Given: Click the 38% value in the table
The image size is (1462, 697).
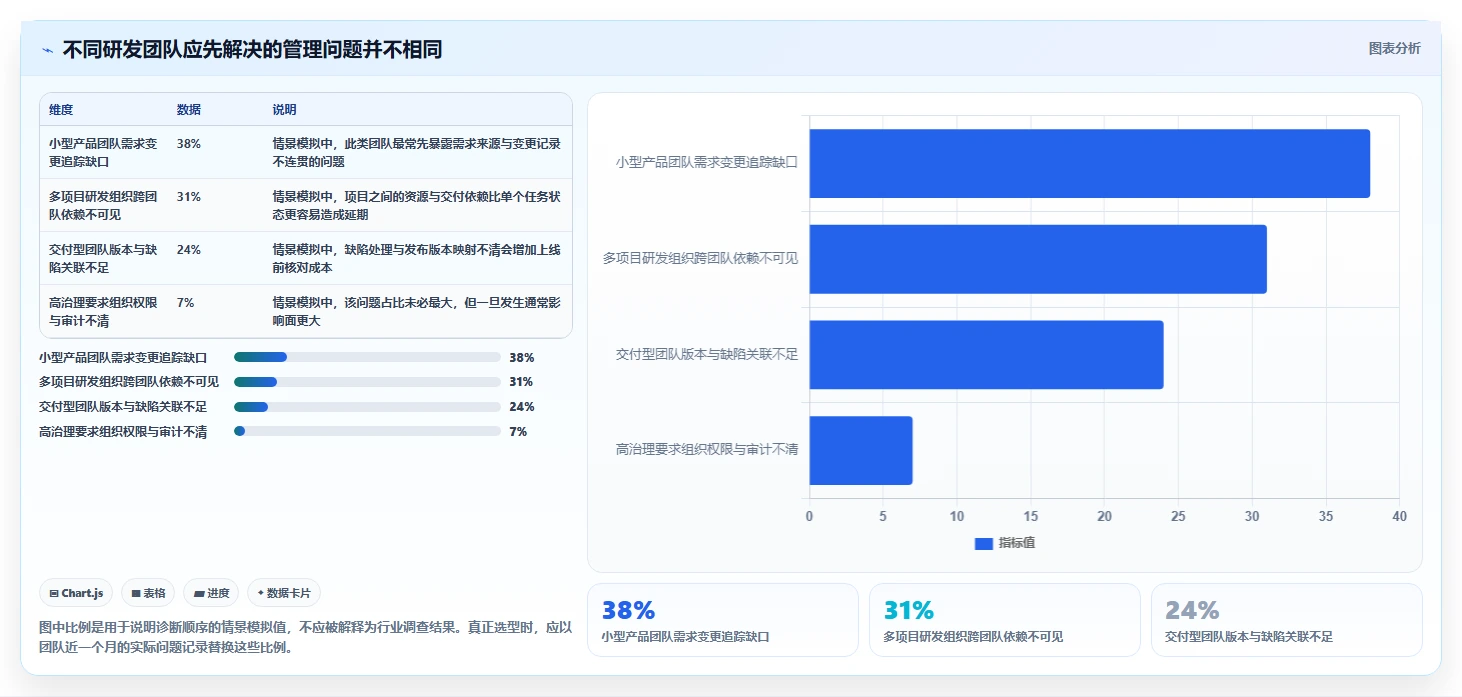Looking at the screenshot, I should [x=189, y=144].
